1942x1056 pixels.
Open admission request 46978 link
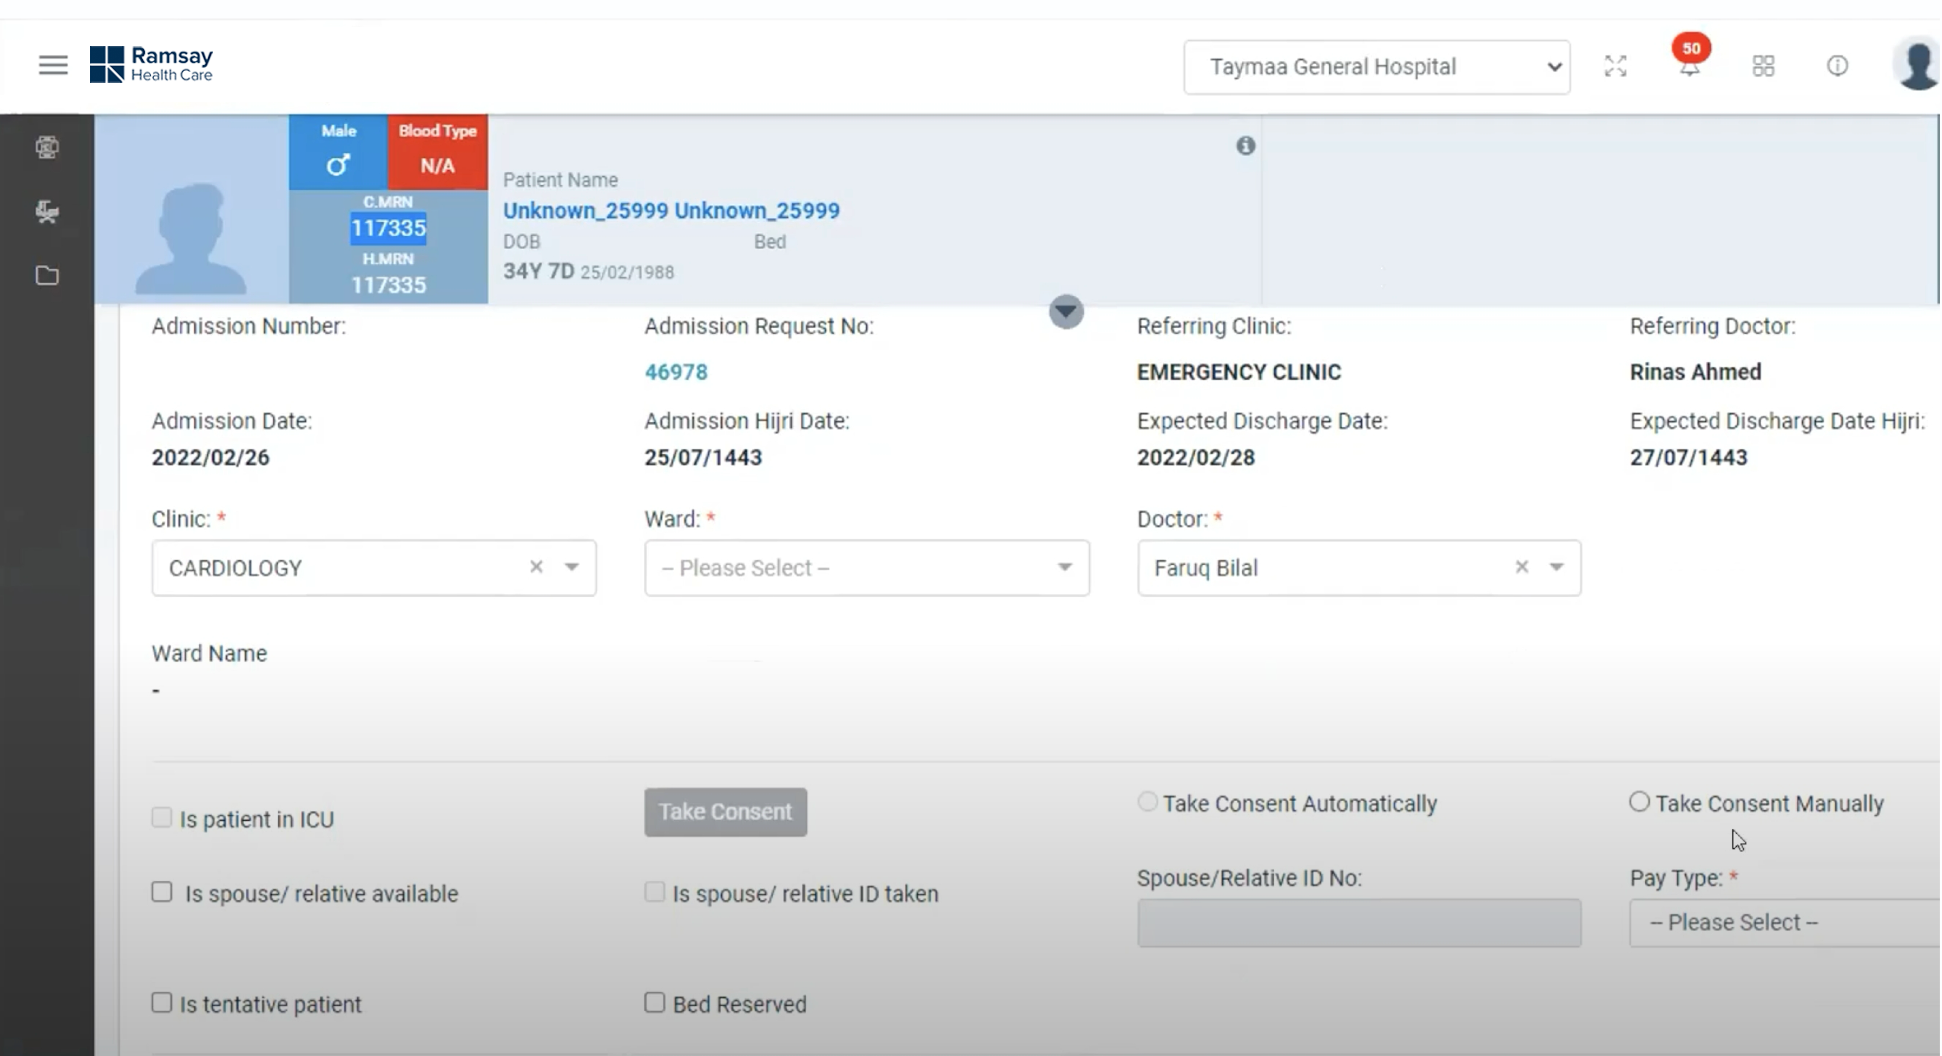click(676, 372)
